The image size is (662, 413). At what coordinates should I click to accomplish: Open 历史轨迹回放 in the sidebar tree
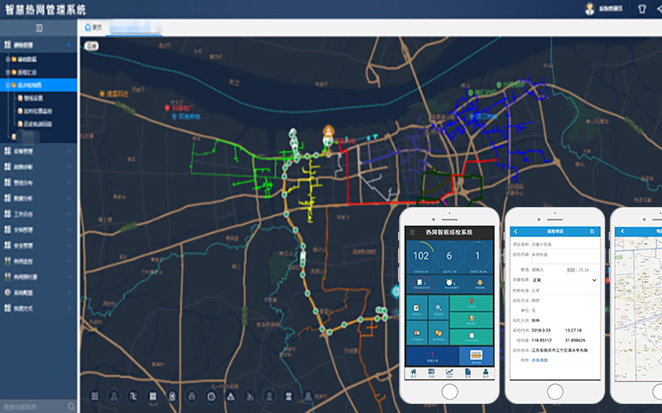pyautogui.click(x=38, y=123)
